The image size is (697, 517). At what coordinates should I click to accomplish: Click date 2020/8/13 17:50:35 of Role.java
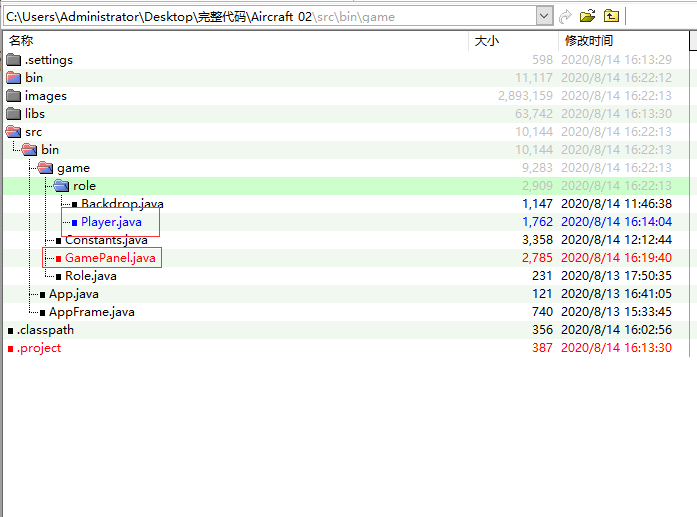pyautogui.click(x=616, y=276)
